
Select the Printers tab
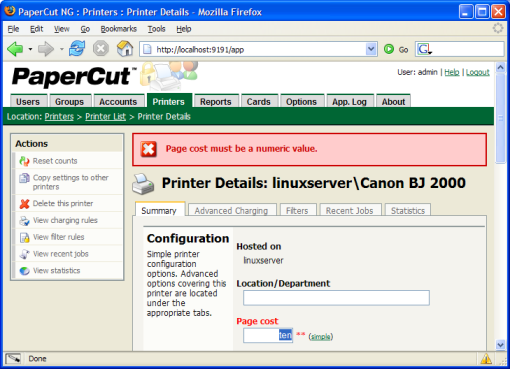(x=169, y=101)
